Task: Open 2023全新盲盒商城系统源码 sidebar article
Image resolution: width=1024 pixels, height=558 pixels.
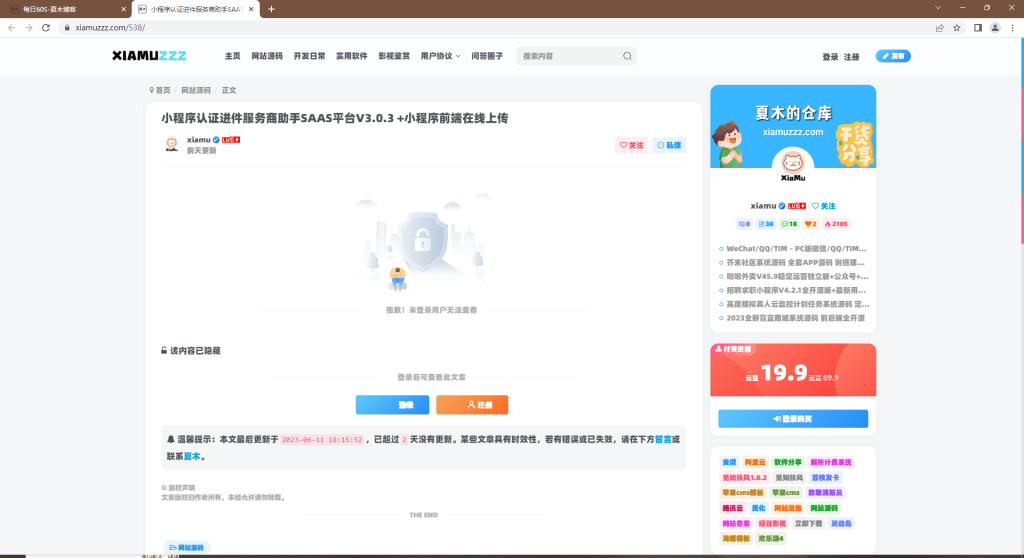Action: pos(795,318)
